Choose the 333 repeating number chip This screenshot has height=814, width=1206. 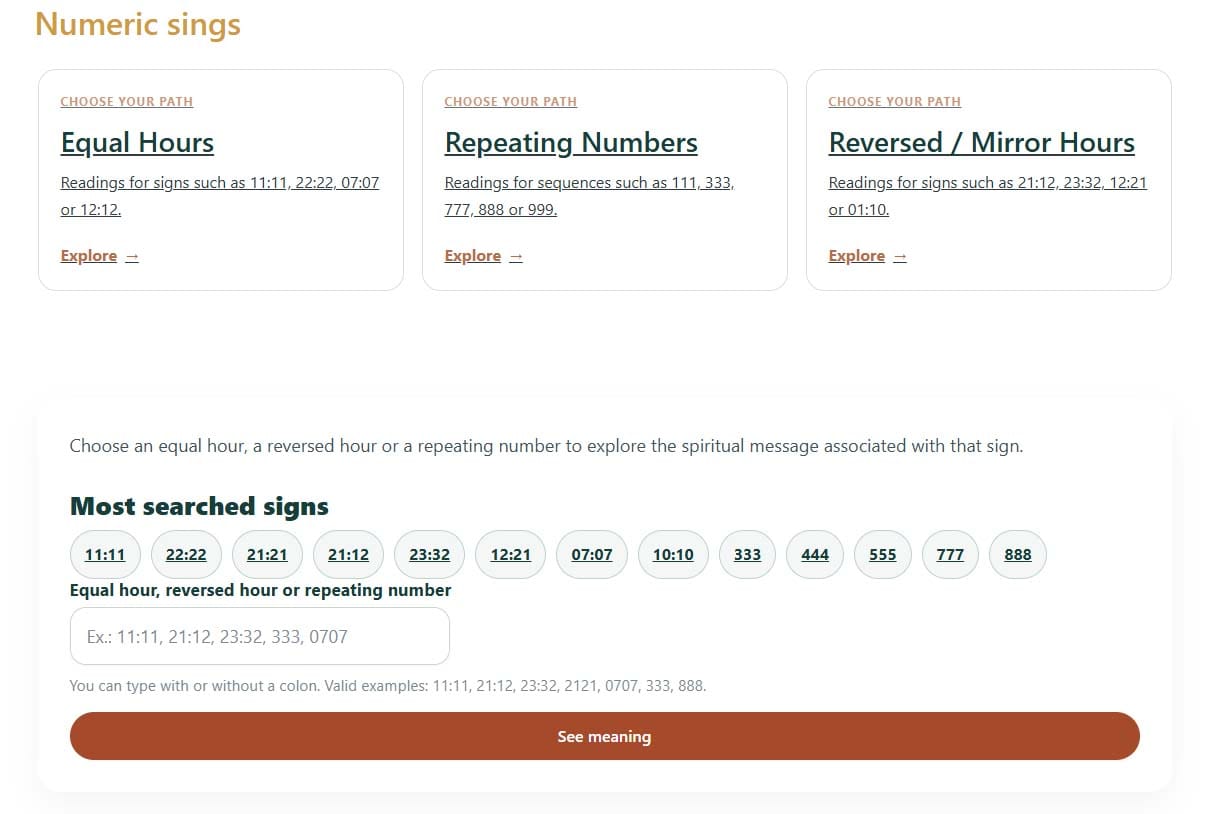pyautogui.click(x=747, y=554)
